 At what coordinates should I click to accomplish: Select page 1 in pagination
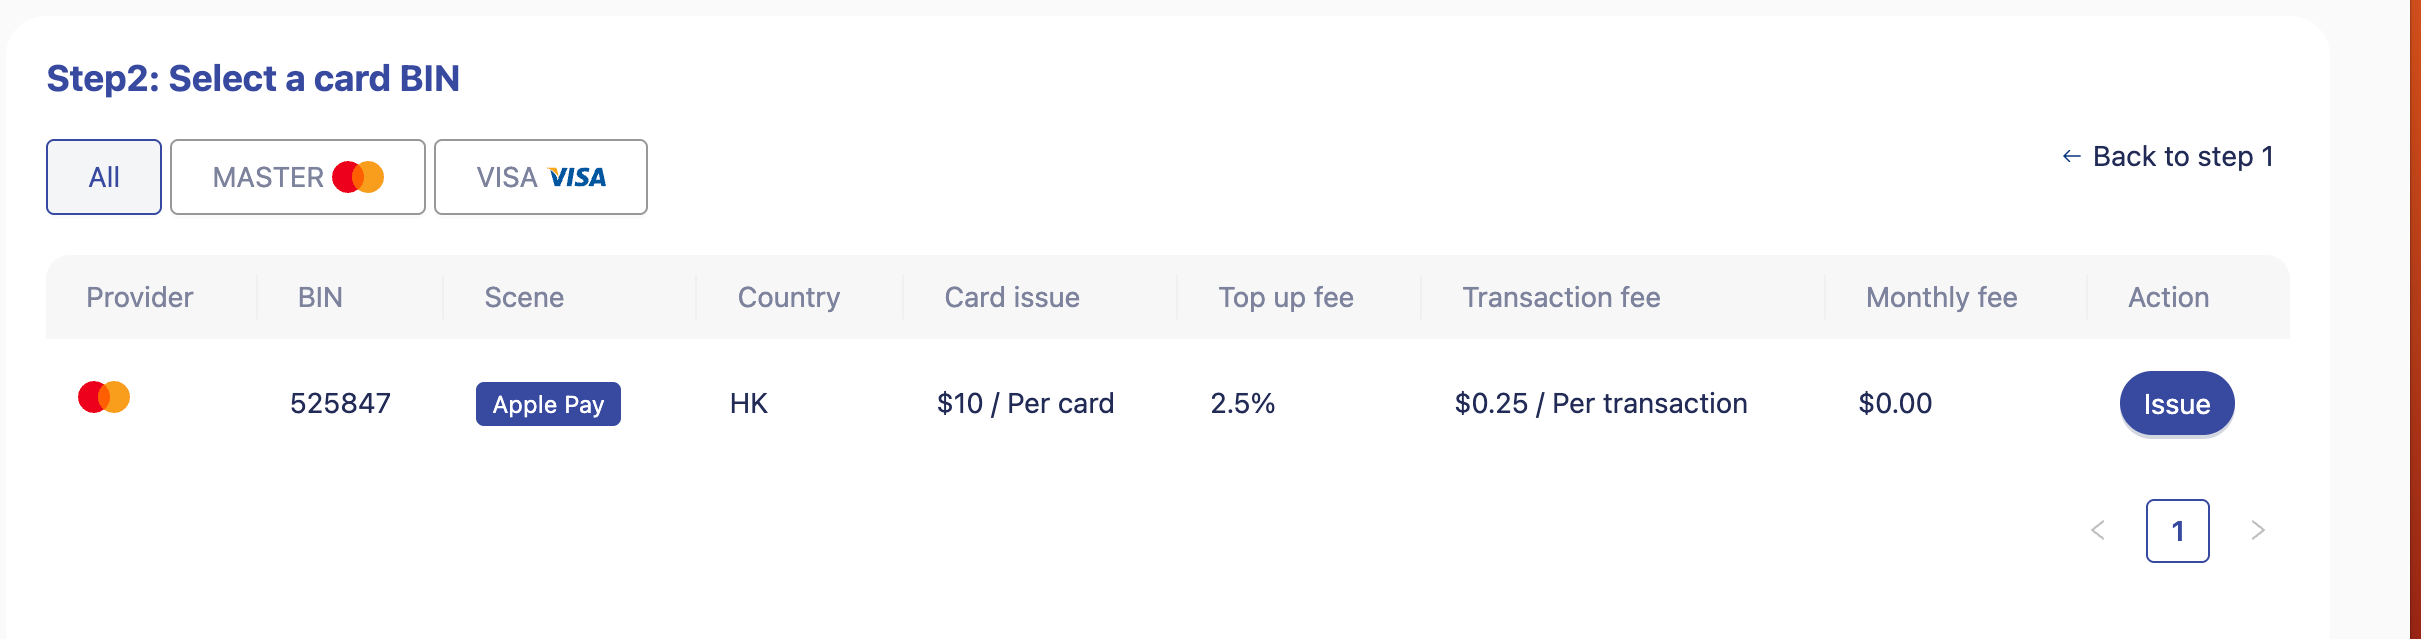[2177, 531]
